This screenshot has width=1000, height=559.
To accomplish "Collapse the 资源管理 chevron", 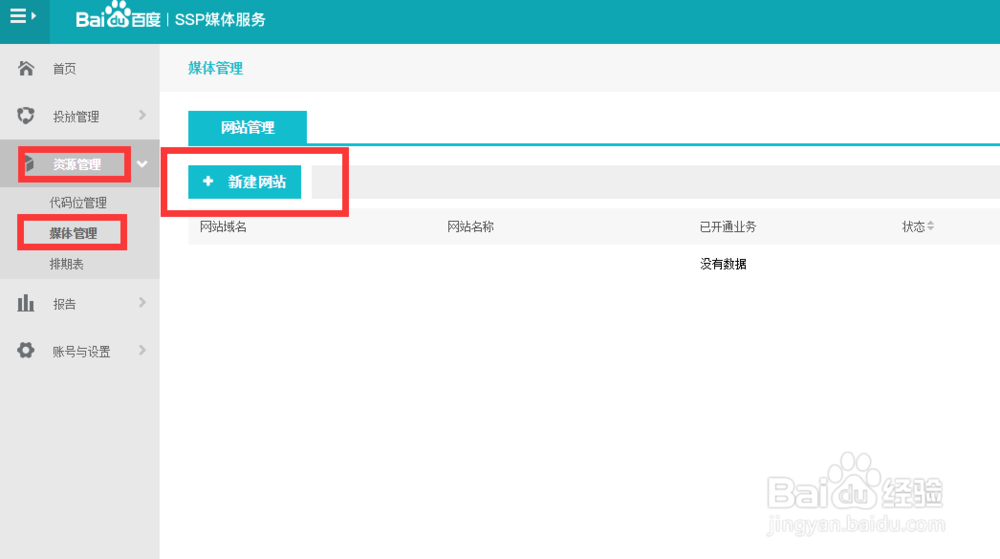I will coord(142,164).
